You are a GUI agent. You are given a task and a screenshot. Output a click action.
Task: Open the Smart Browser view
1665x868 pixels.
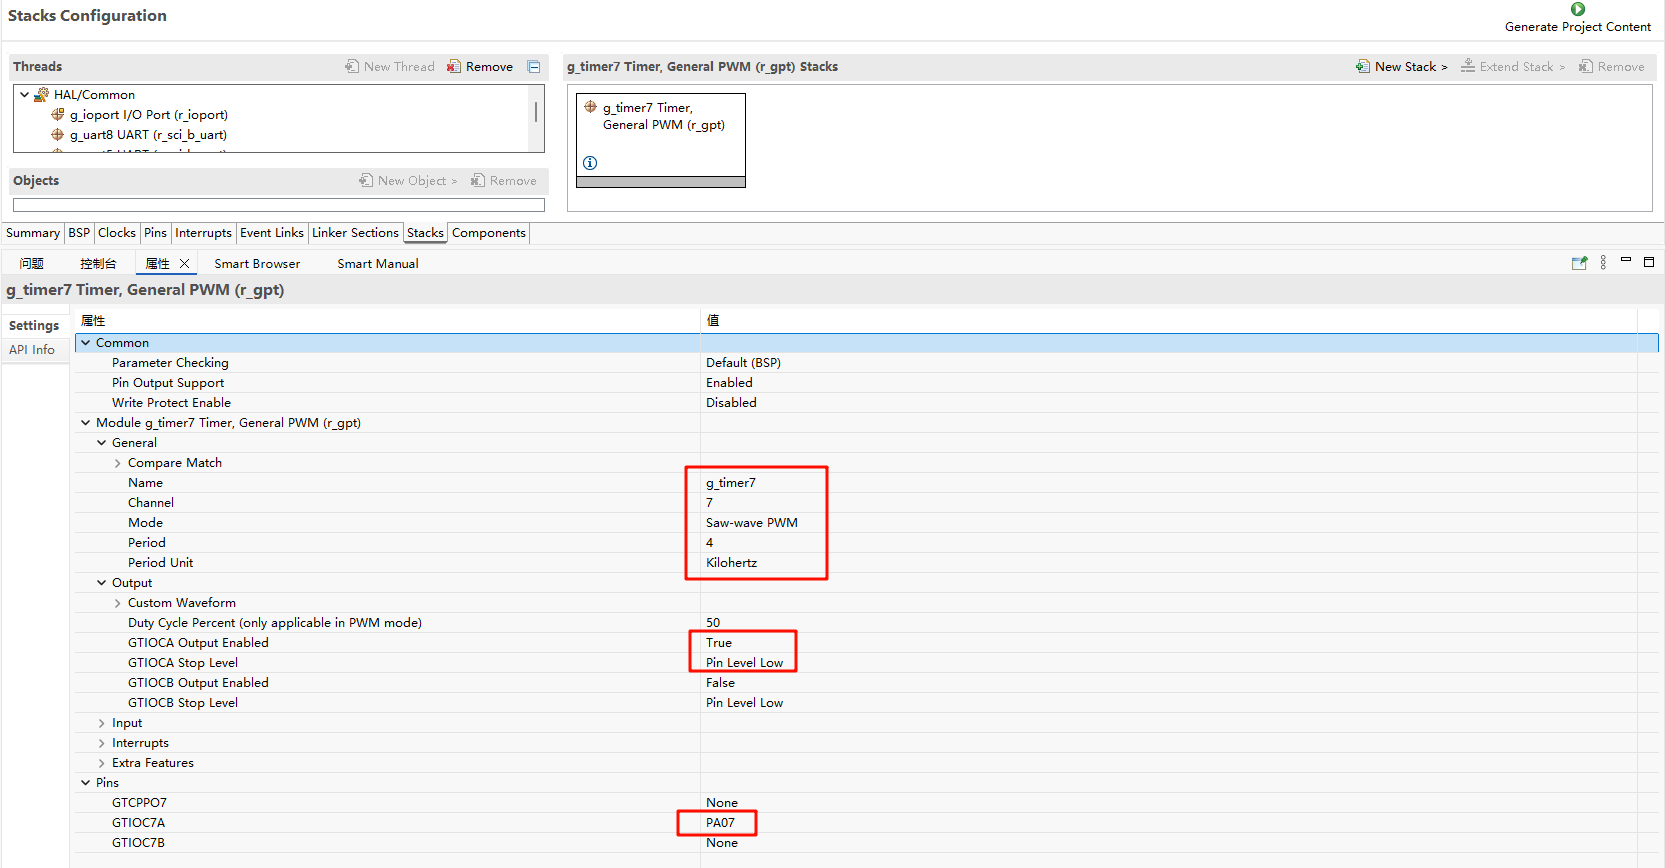coord(257,264)
